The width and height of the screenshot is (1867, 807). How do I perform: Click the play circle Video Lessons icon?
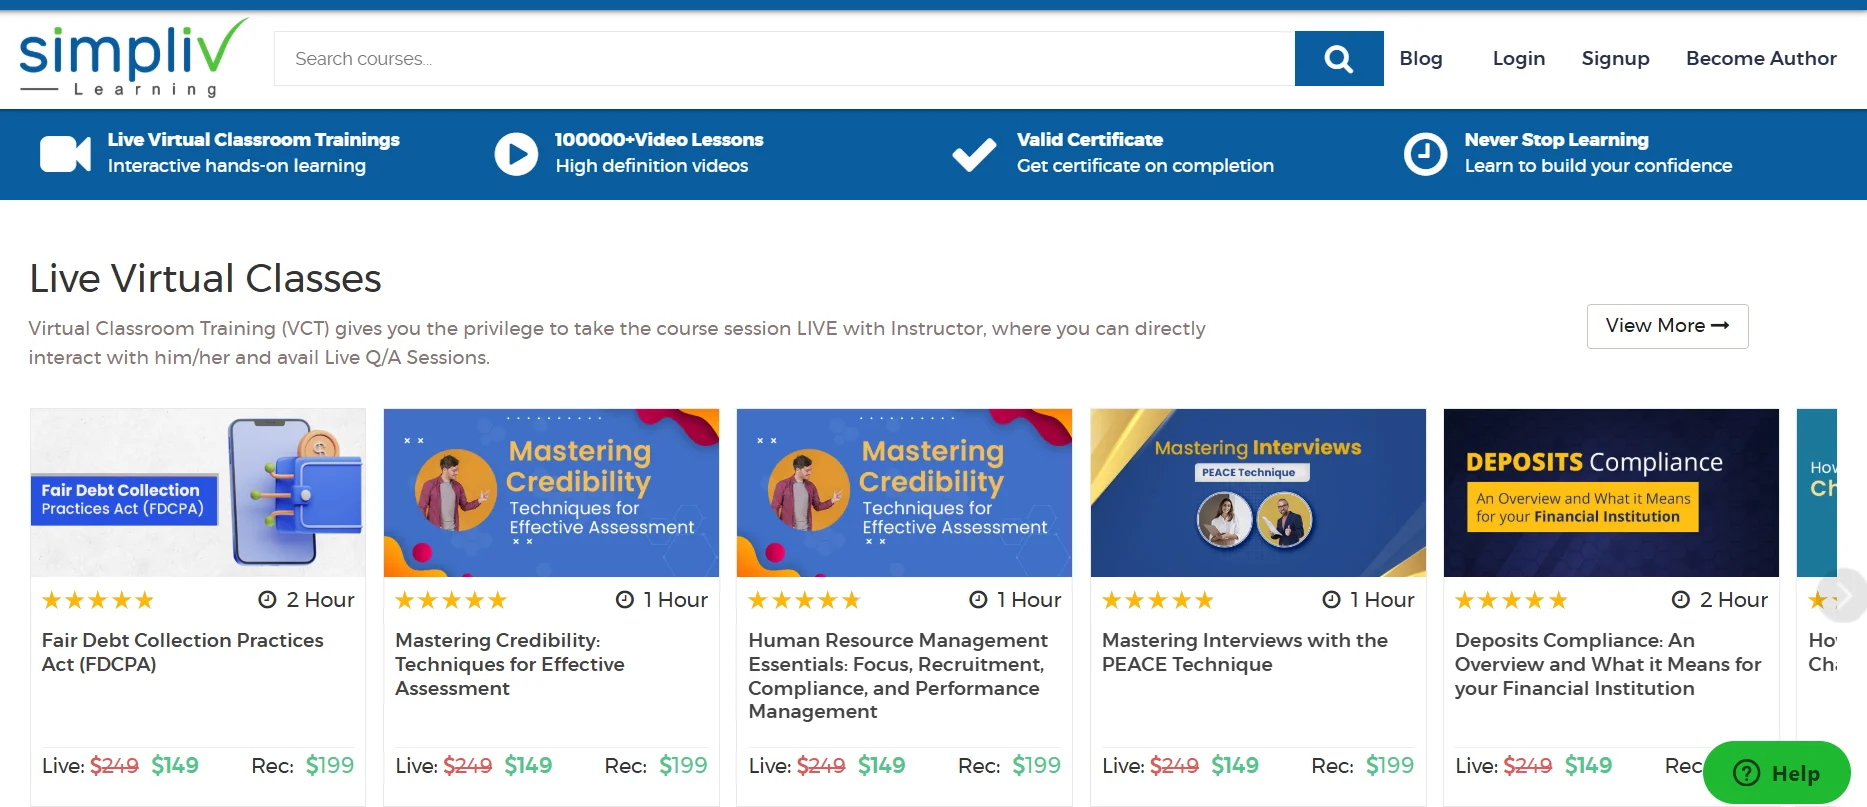pyautogui.click(x=516, y=154)
